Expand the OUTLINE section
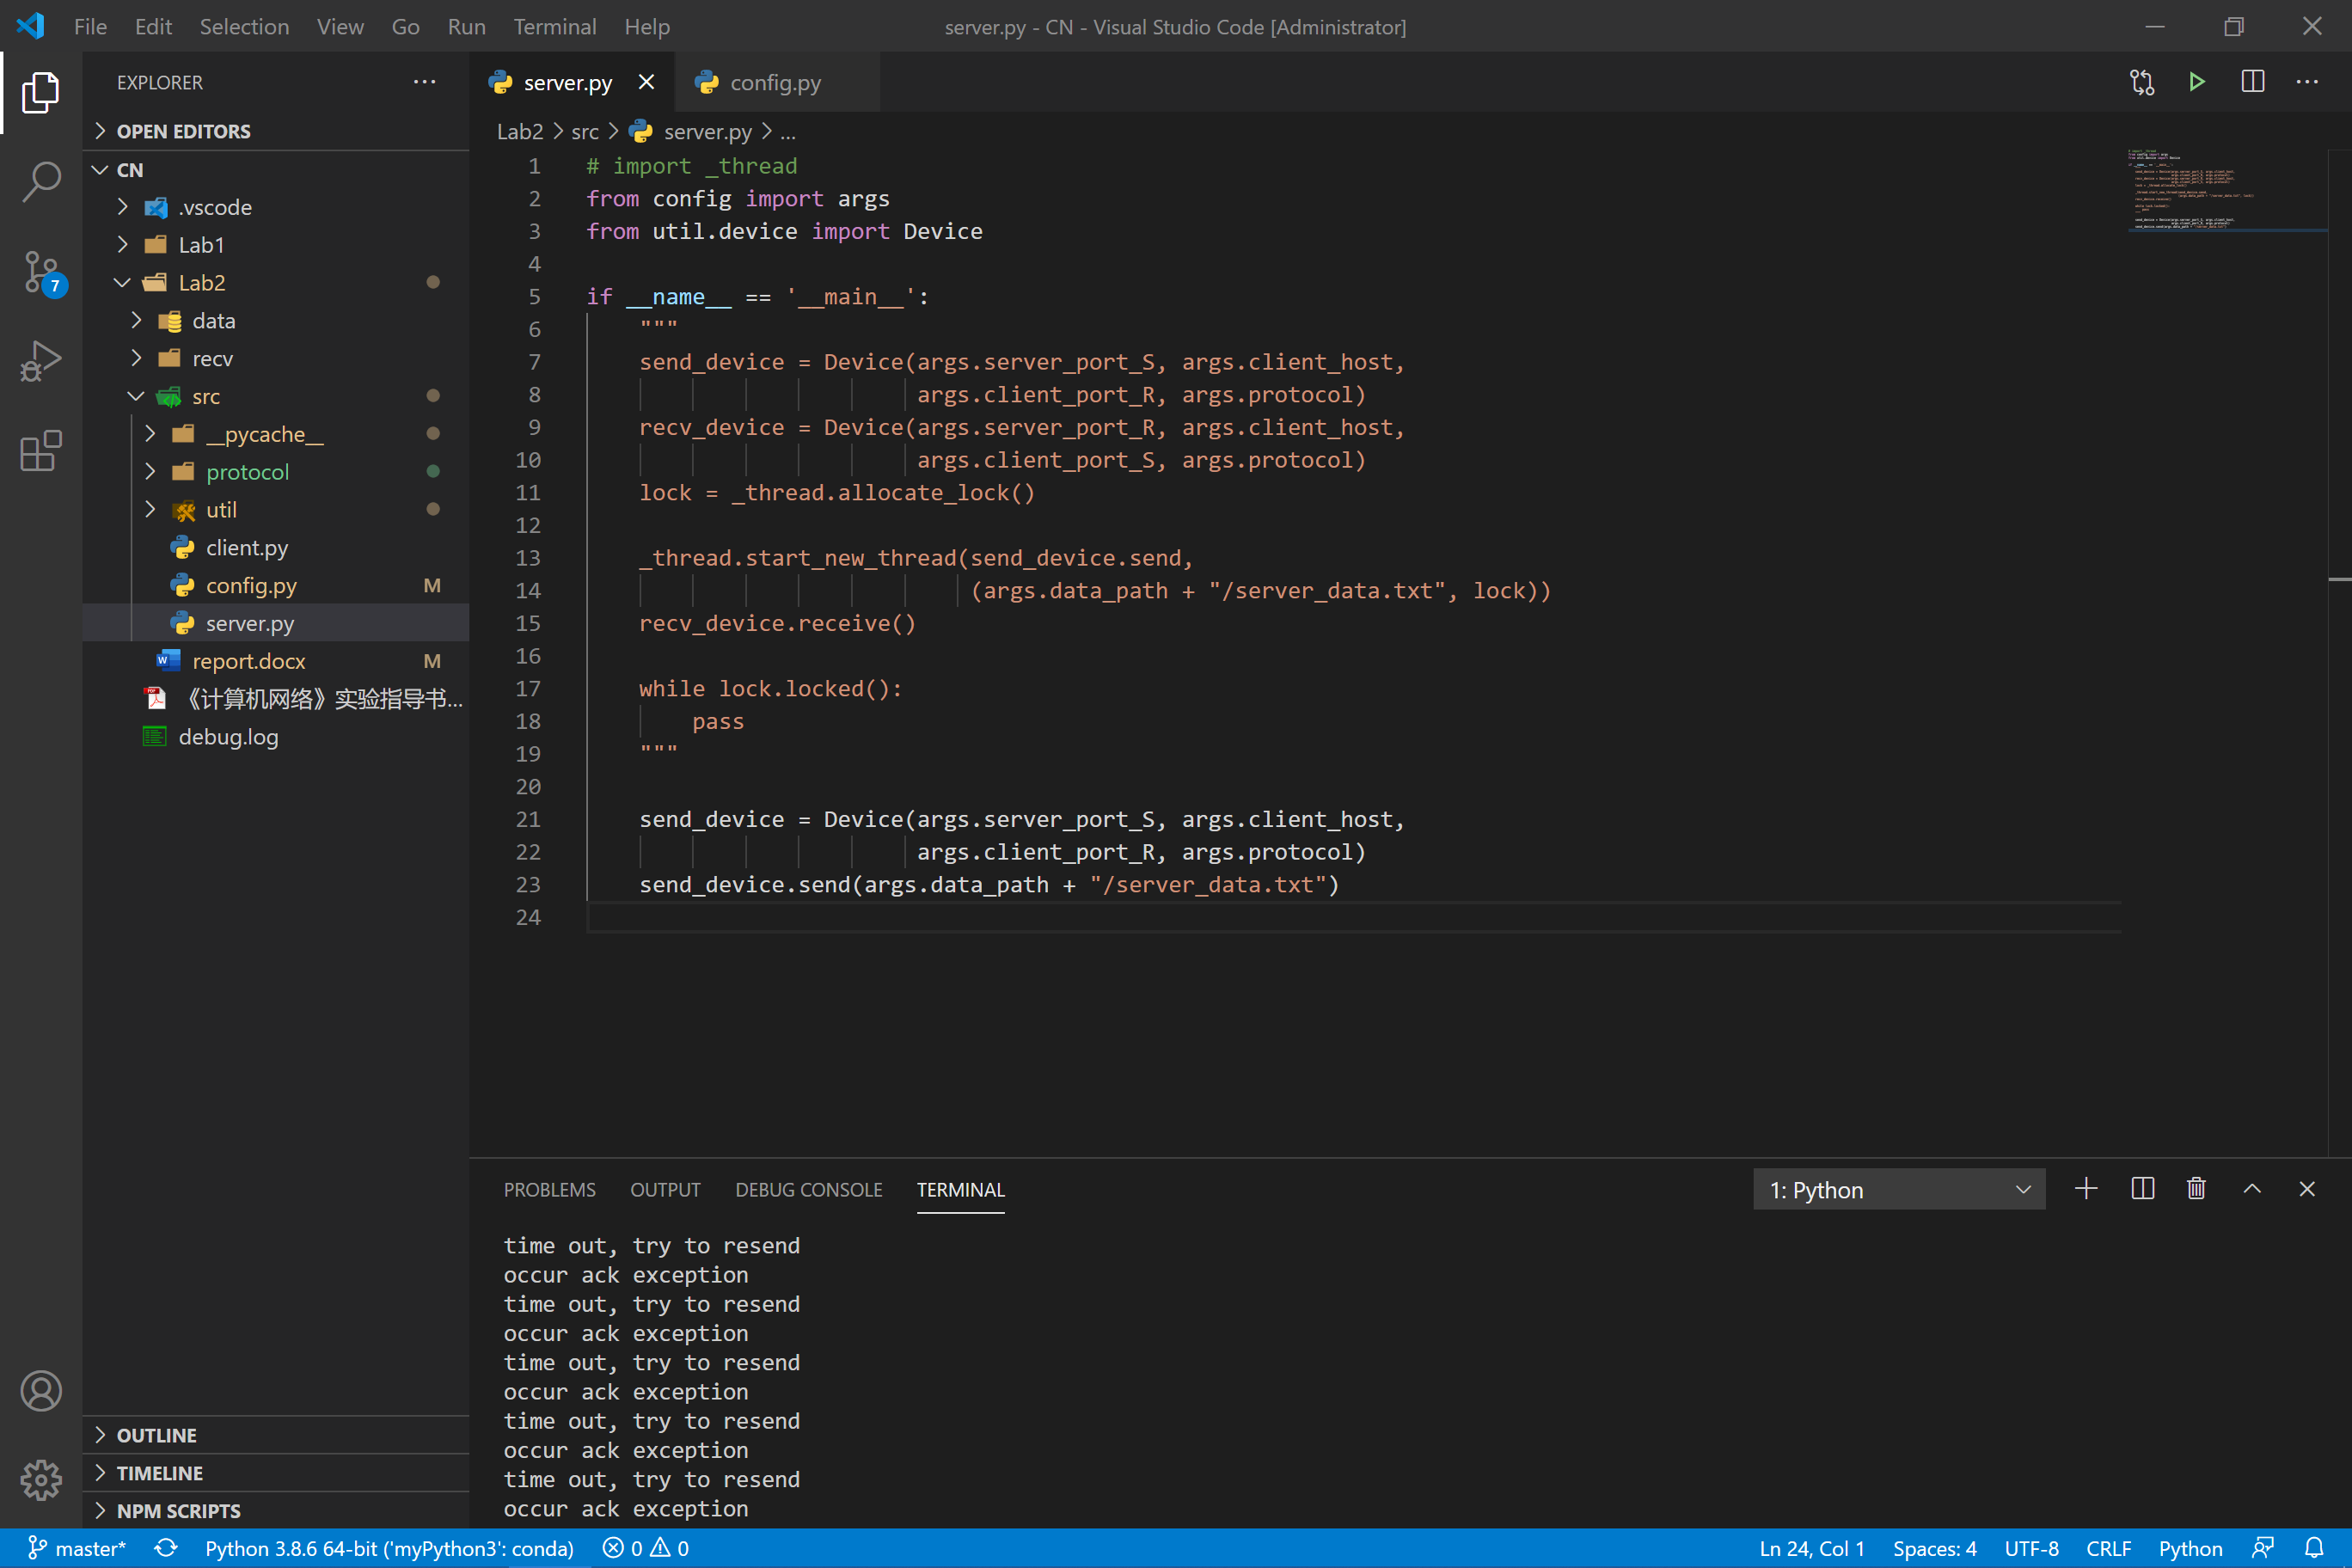The width and height of the screenshot is (2352, 1568). (x=156, y=1435)
